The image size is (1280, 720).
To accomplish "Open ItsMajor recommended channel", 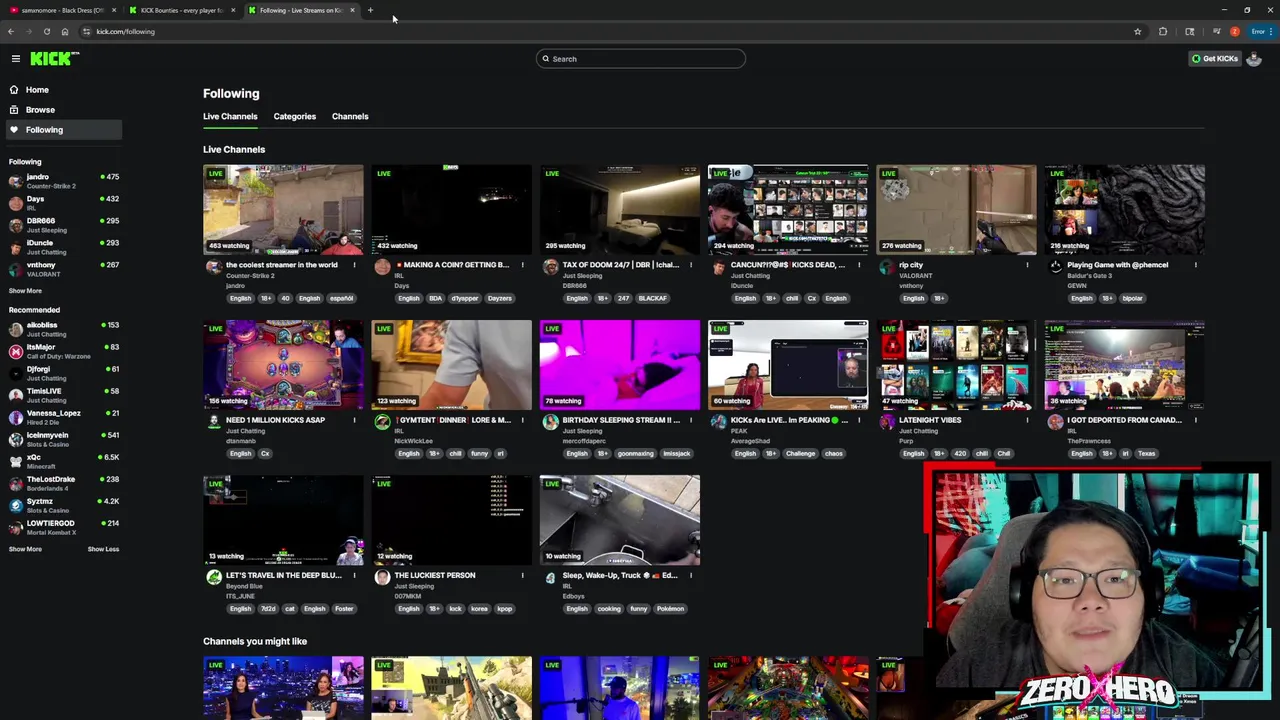I will point(64,351).
